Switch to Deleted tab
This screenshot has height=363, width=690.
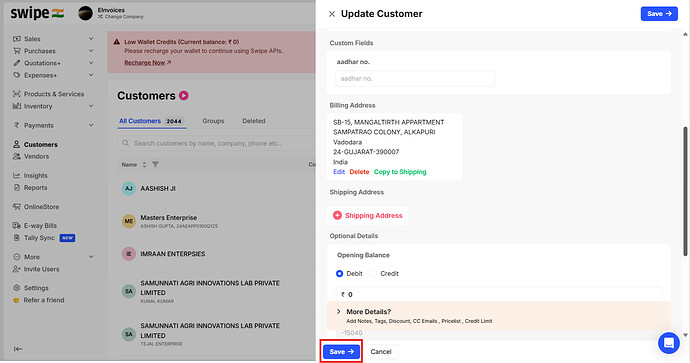254,121
